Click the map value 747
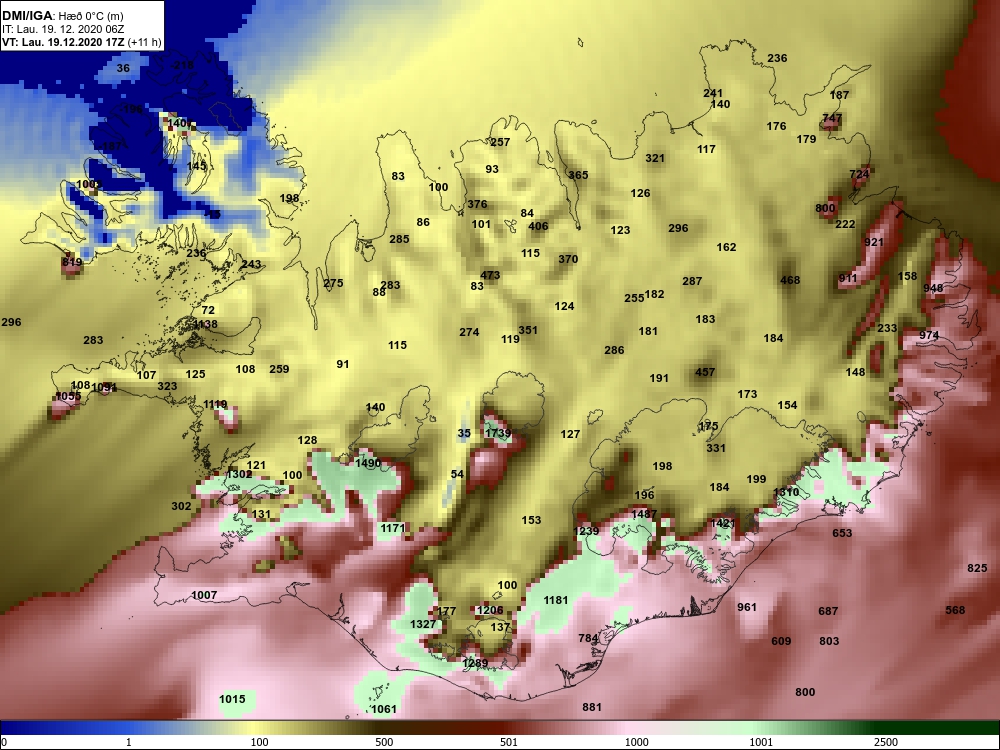Screen dimensions: 1000x750 [832, 118]
